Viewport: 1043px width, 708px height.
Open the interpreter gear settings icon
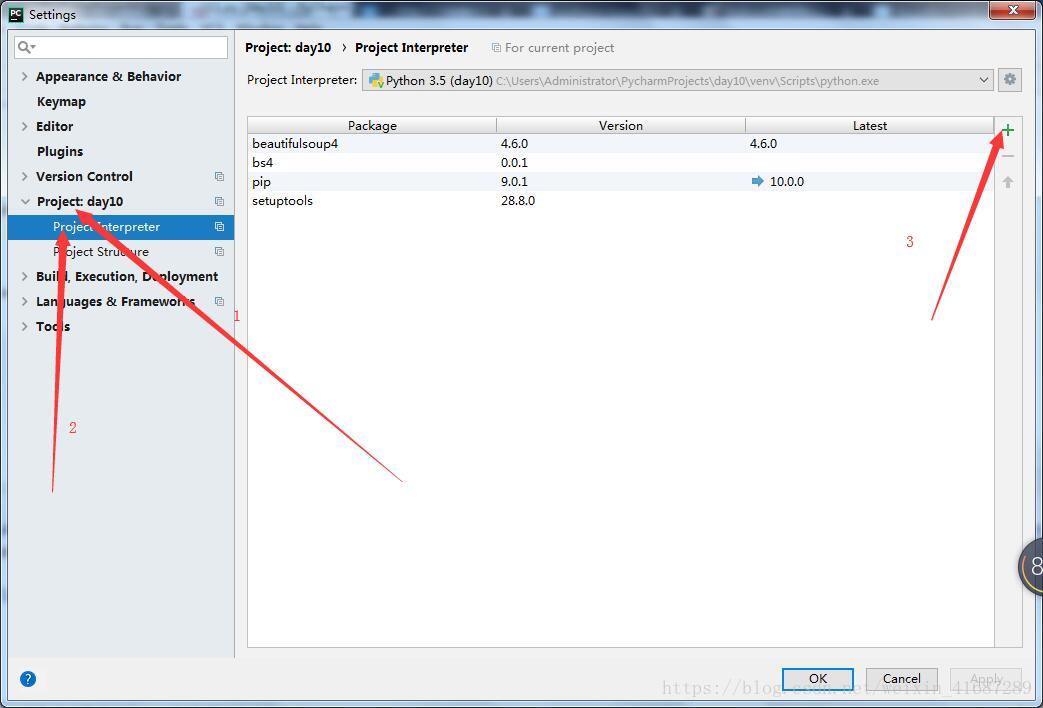[1010, 80]
